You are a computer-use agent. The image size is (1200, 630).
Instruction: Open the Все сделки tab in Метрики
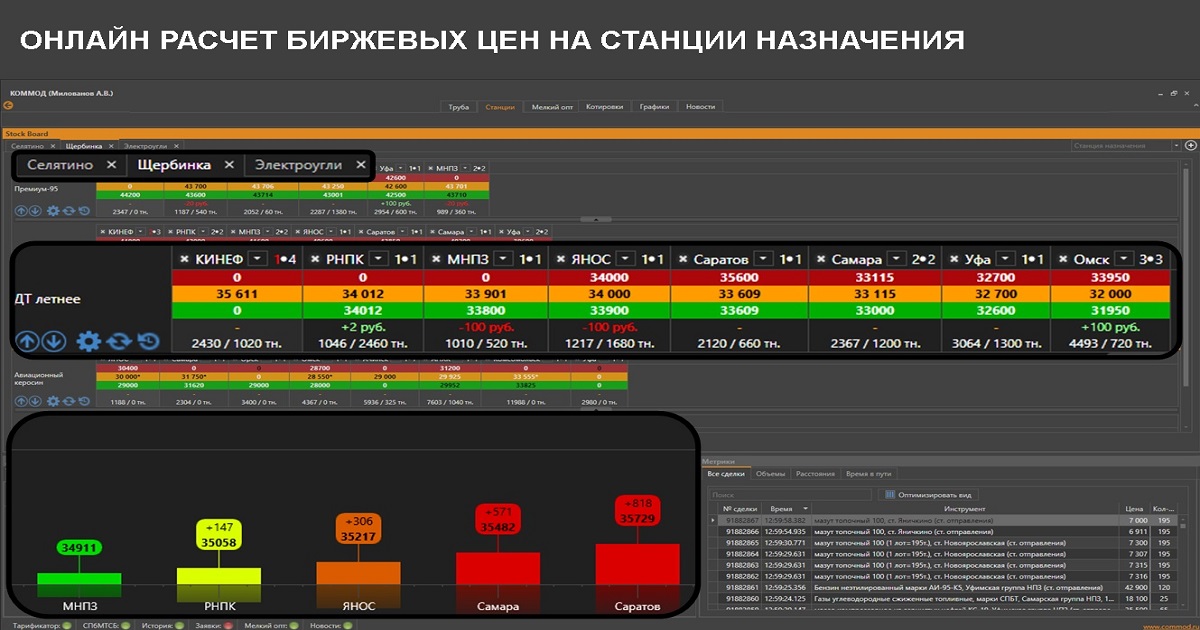[726, 473]
